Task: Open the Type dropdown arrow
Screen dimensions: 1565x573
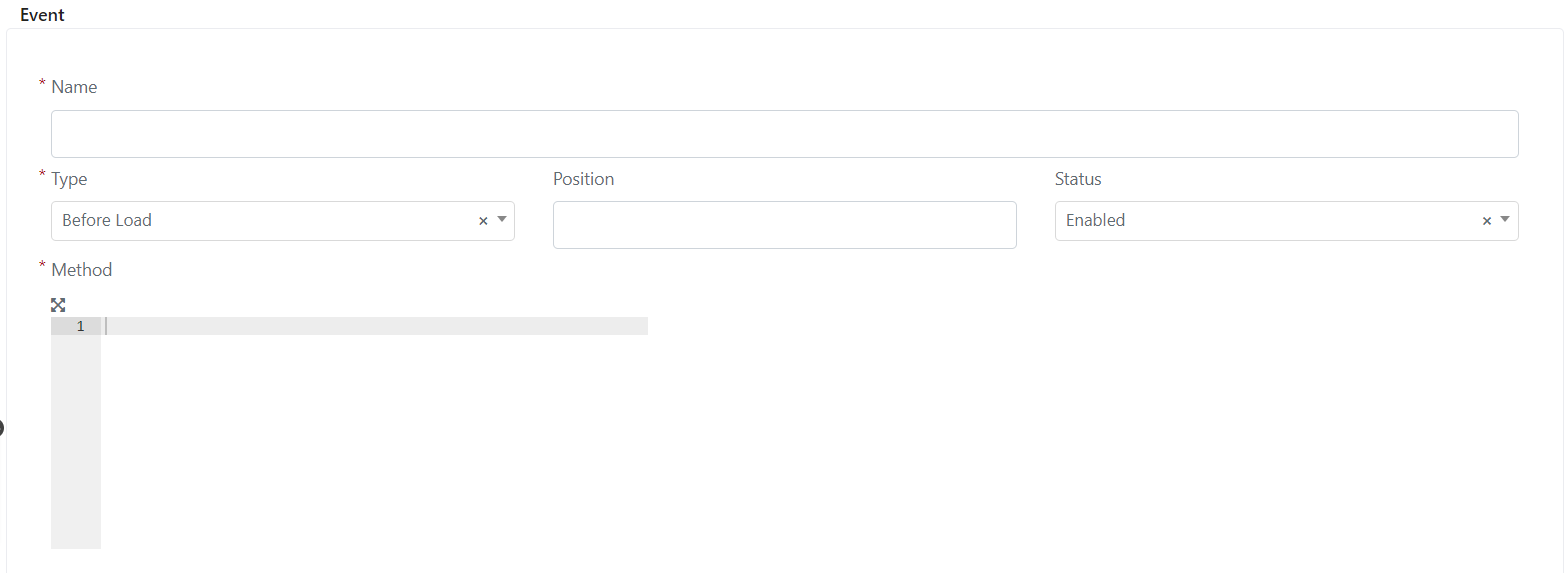Action: point(502,220)
